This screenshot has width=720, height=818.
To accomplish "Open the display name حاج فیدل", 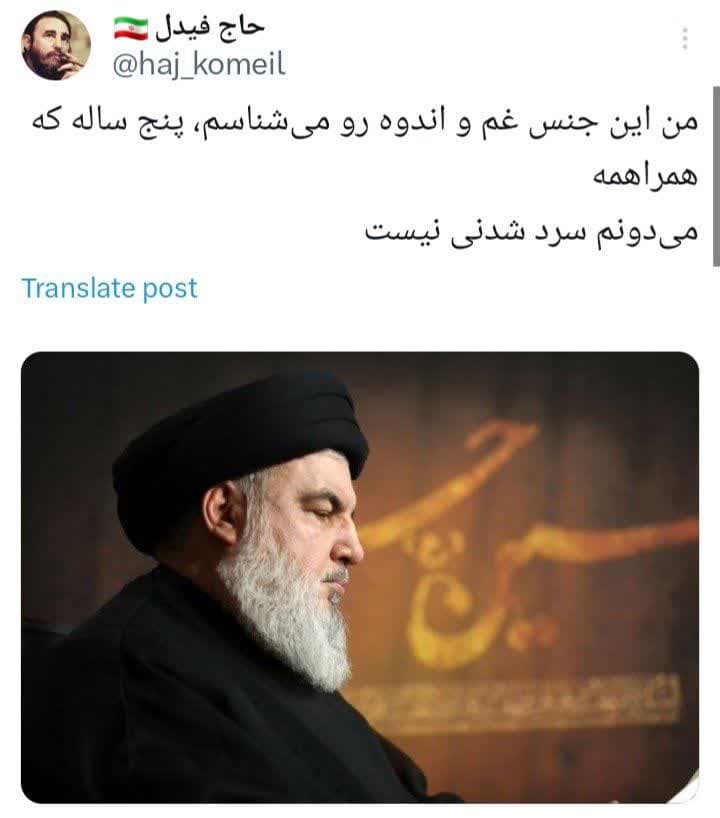I will 210,27.
